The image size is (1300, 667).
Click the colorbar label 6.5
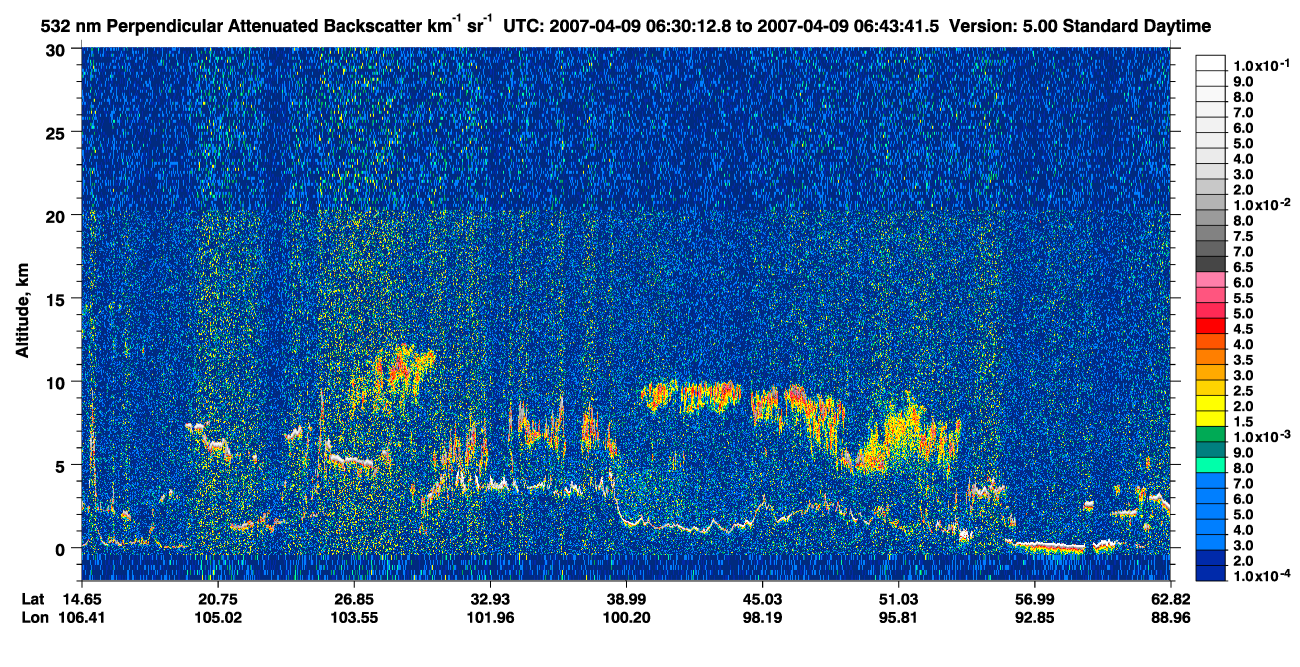[x=1243, y=267]
